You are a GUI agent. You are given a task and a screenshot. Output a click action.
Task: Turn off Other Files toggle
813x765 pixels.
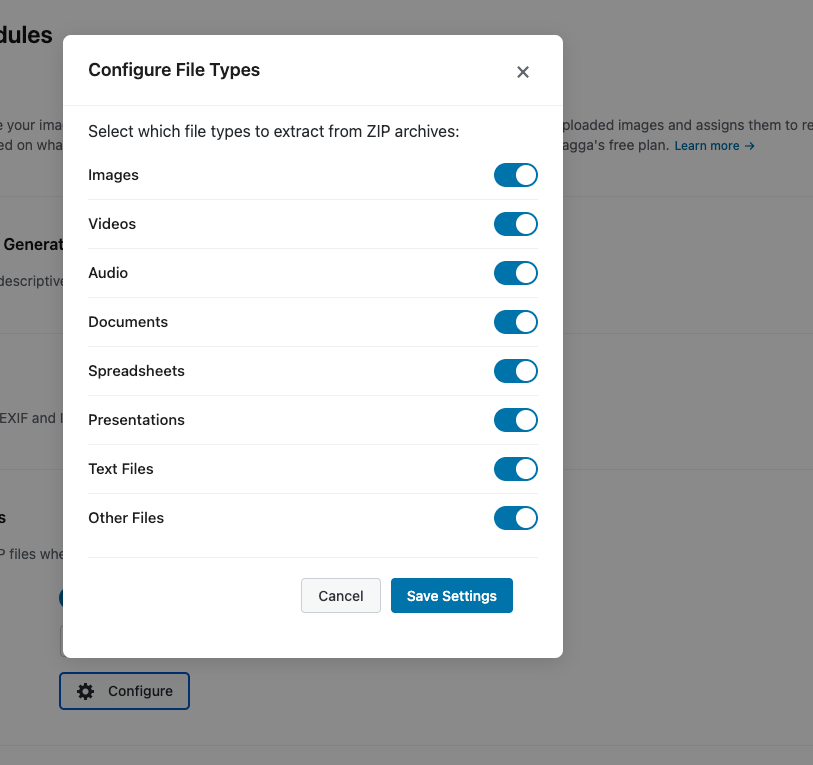tap(516, 518)
